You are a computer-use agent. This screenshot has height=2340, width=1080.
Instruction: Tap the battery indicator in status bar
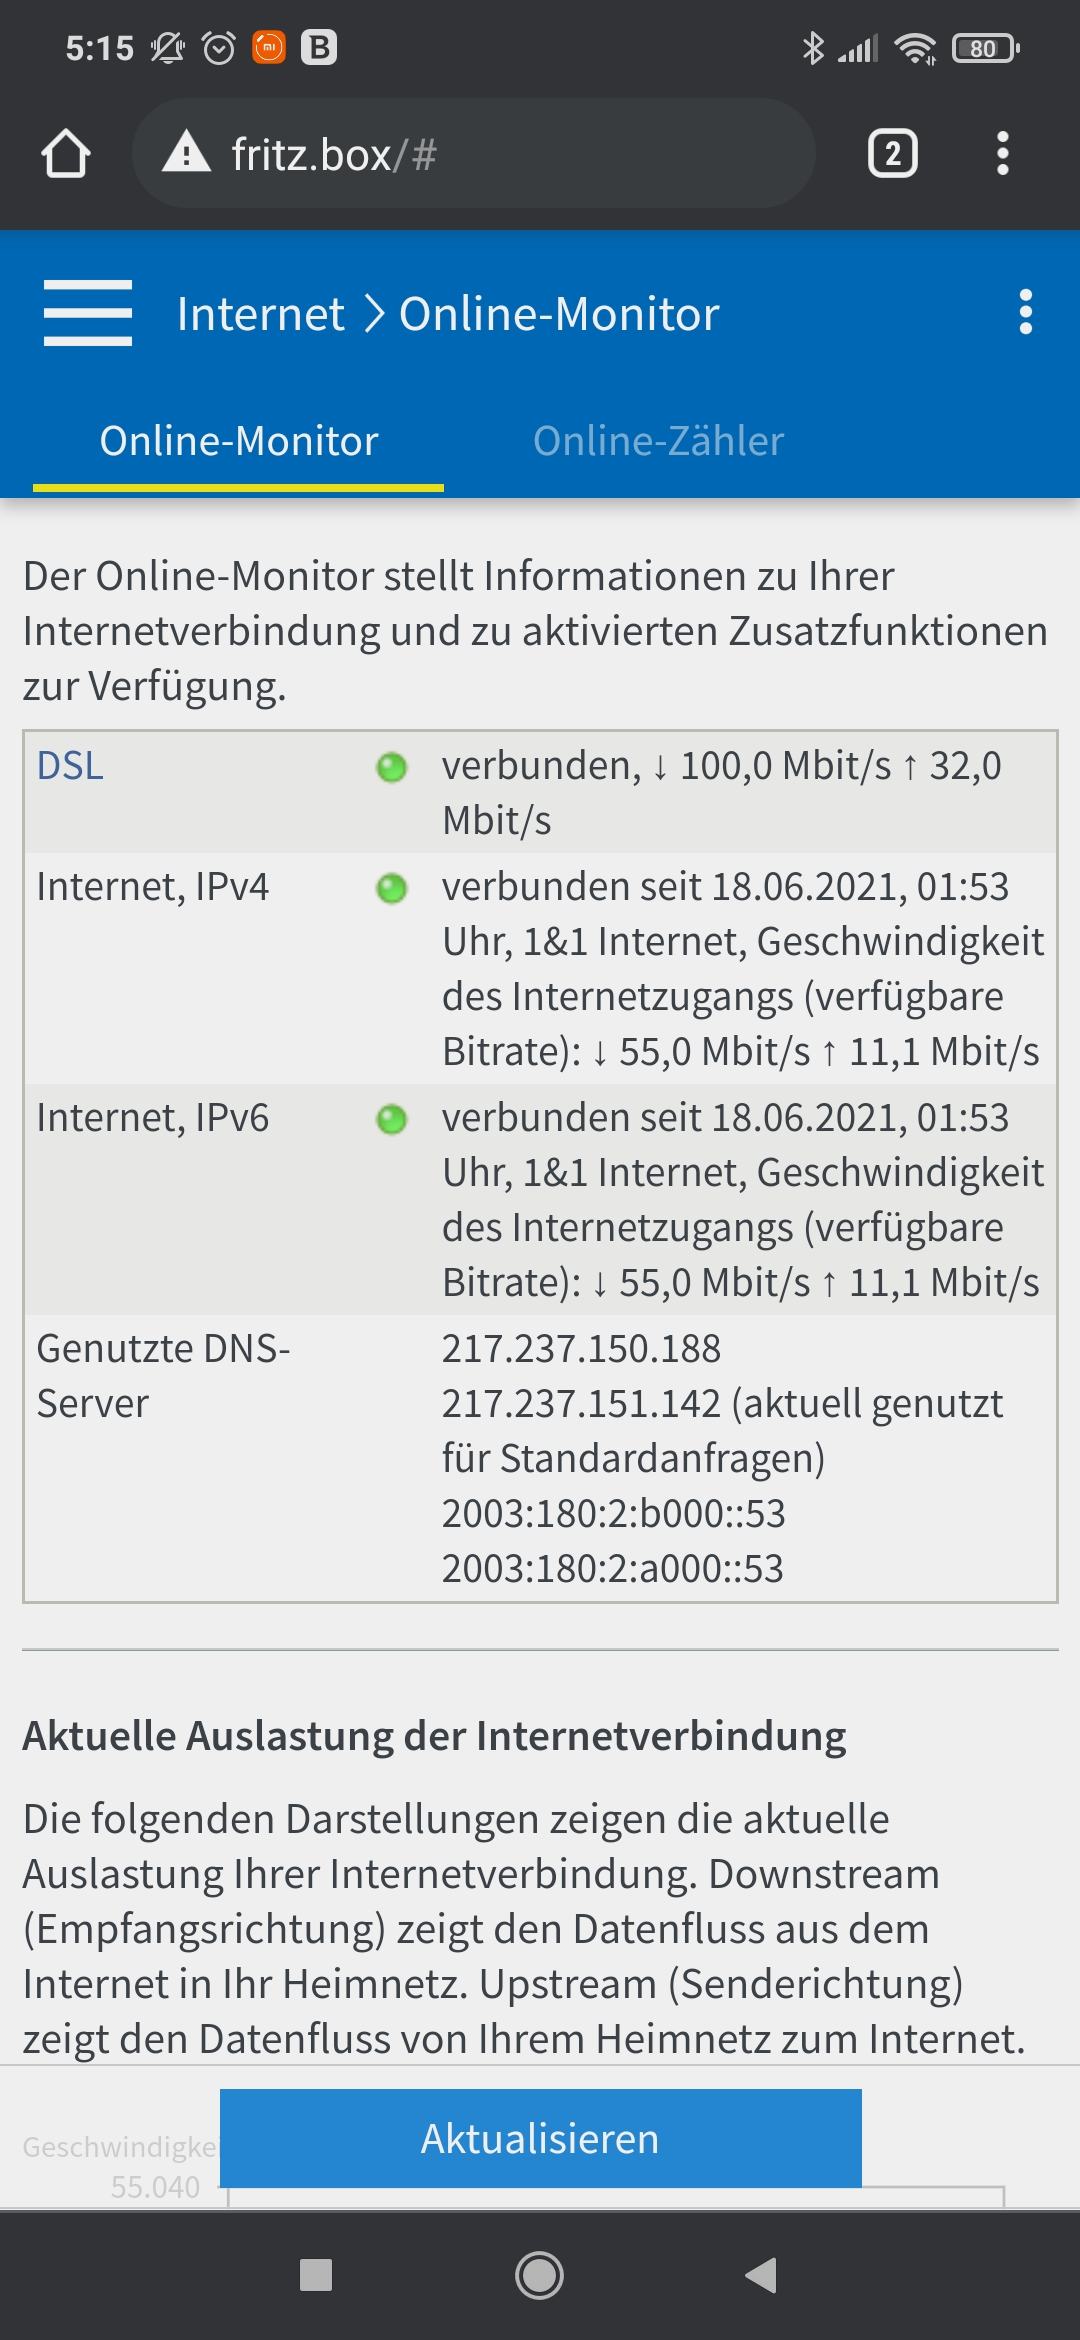click(x=985, y=48)
